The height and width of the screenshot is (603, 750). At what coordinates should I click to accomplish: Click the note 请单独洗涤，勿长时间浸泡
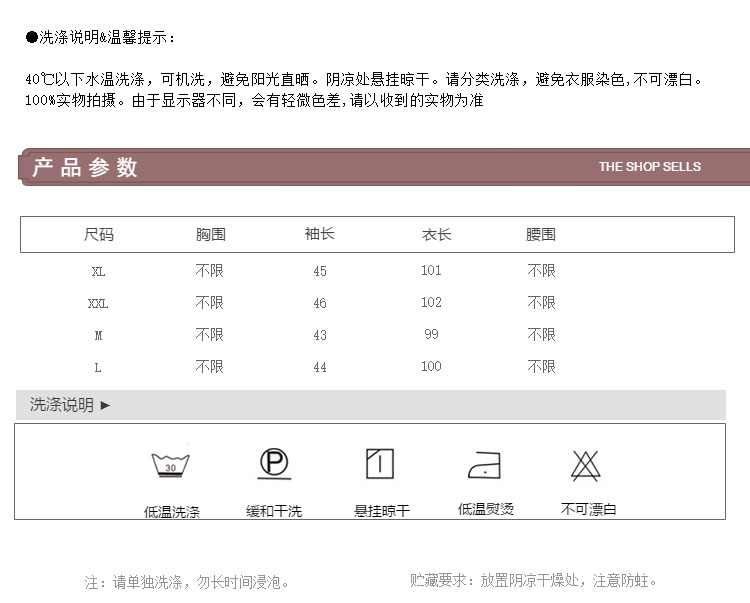[x=187, y=582]
